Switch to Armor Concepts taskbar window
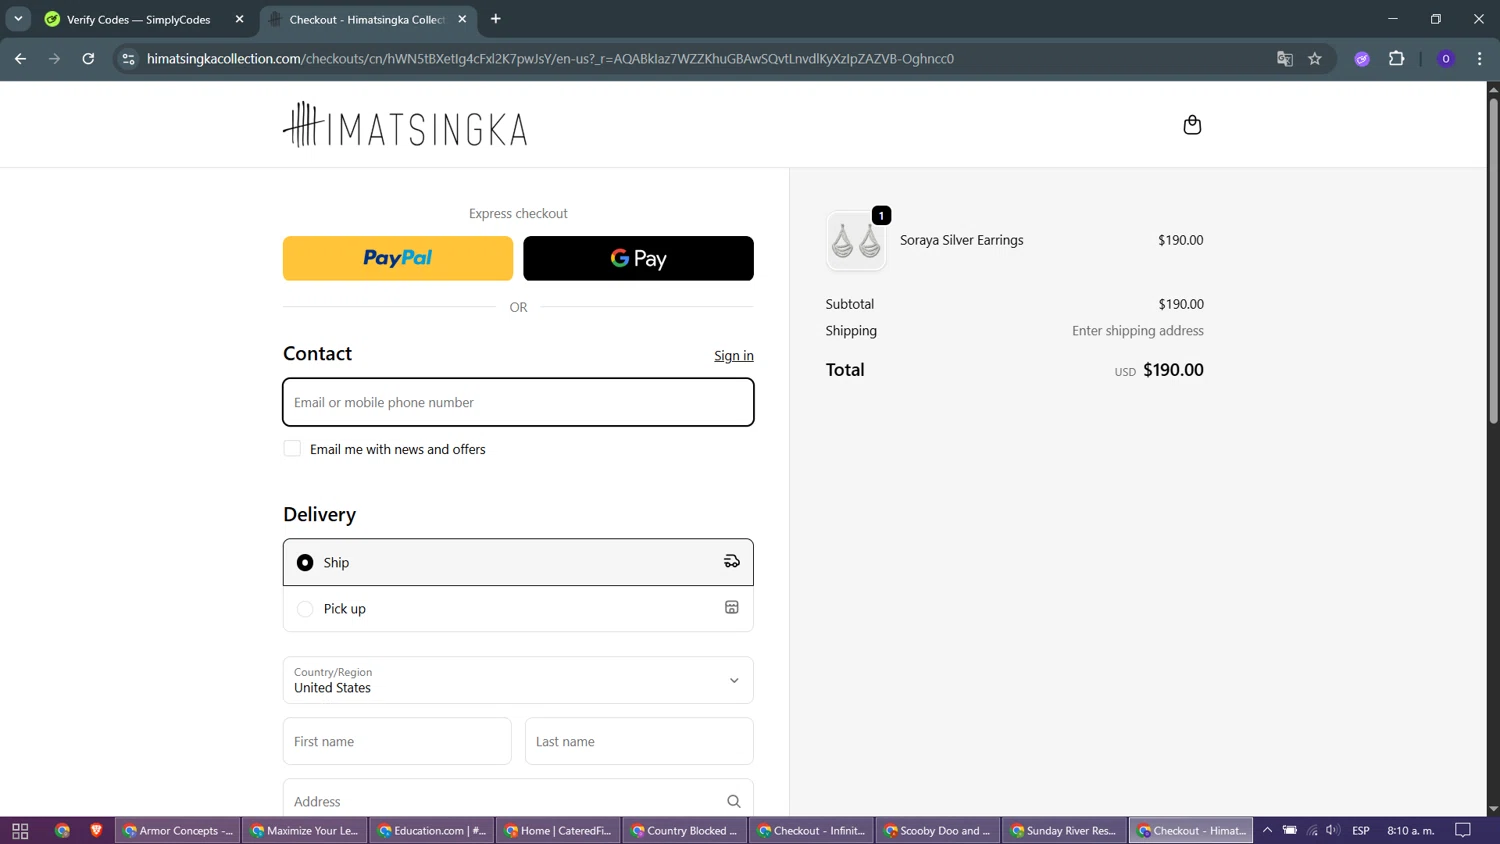 (177, 831)
